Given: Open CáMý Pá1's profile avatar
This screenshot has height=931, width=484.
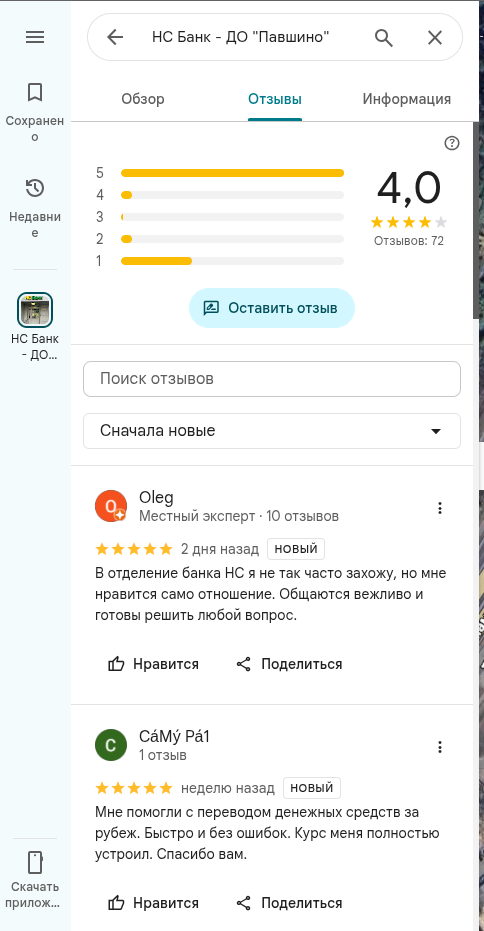Looking at the screenshot, I should pyautogui.click(x=111, y=745).
